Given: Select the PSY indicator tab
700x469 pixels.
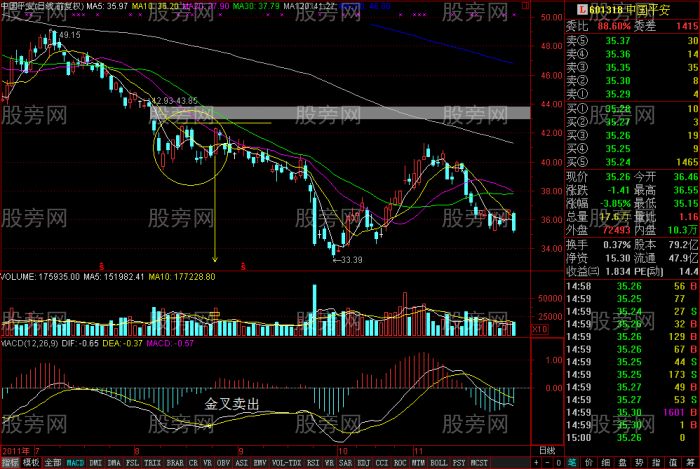Looking at the screenshot, I should tap(459, 463).
